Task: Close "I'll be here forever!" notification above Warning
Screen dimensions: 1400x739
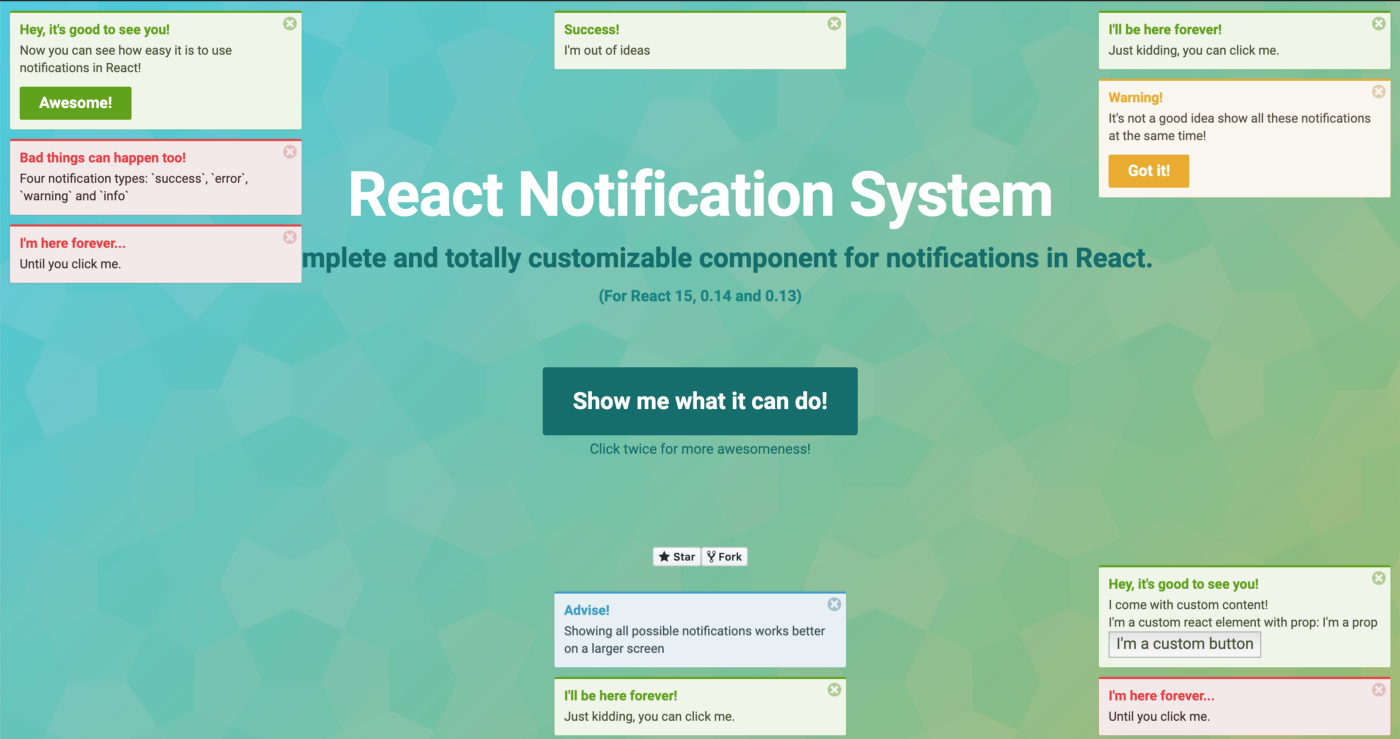Action: pos(1378,24)
